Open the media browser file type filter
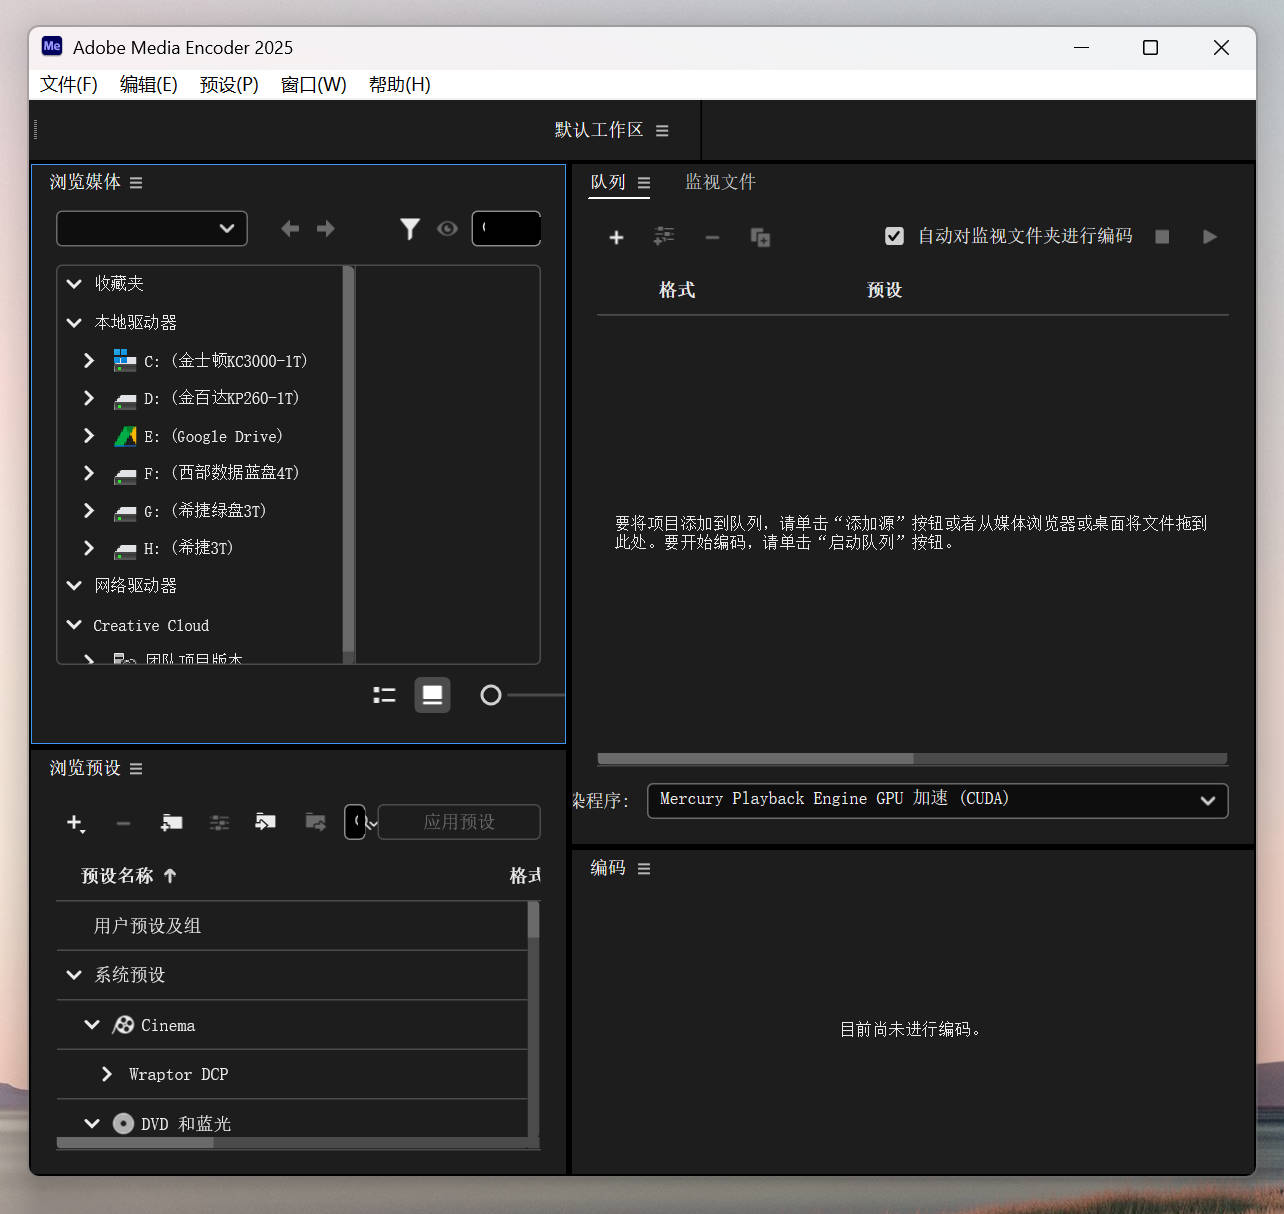Image resolution: width=1284 pixels, height=1214 pixels. (x=410, y=229)
